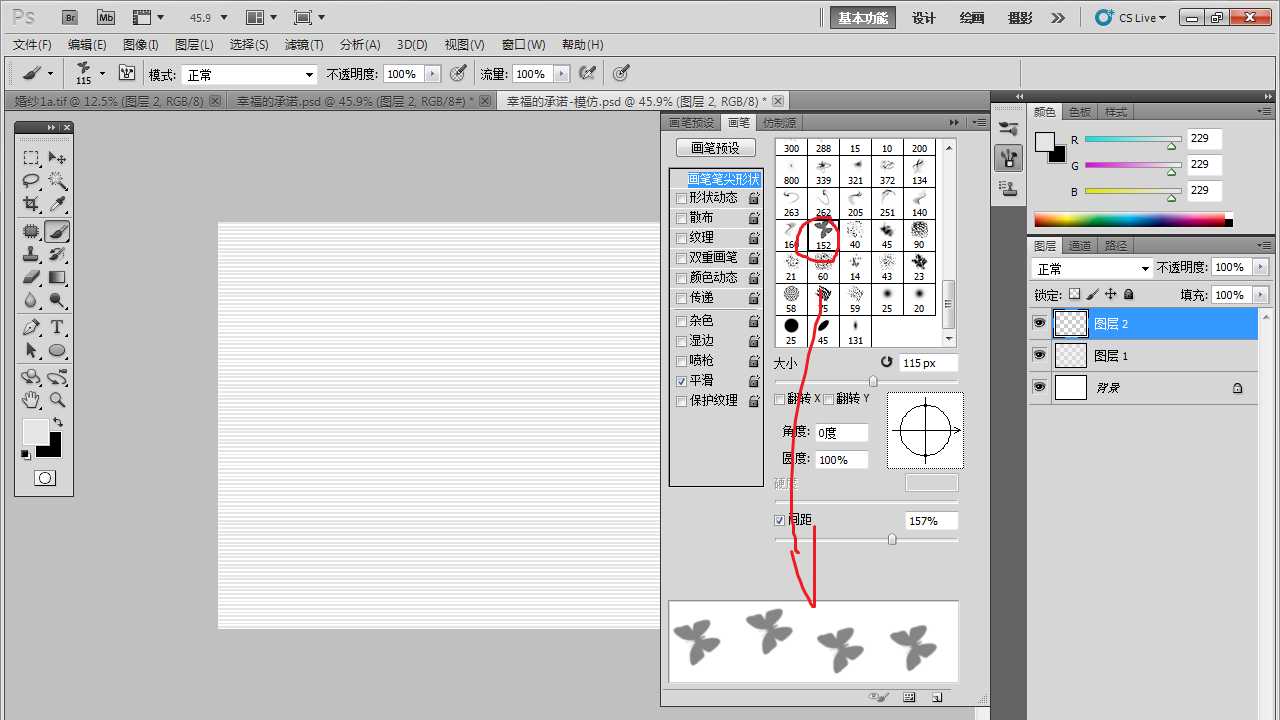Open the 滤镜(T) menu
1280x720 pixels.
[304, 45]
